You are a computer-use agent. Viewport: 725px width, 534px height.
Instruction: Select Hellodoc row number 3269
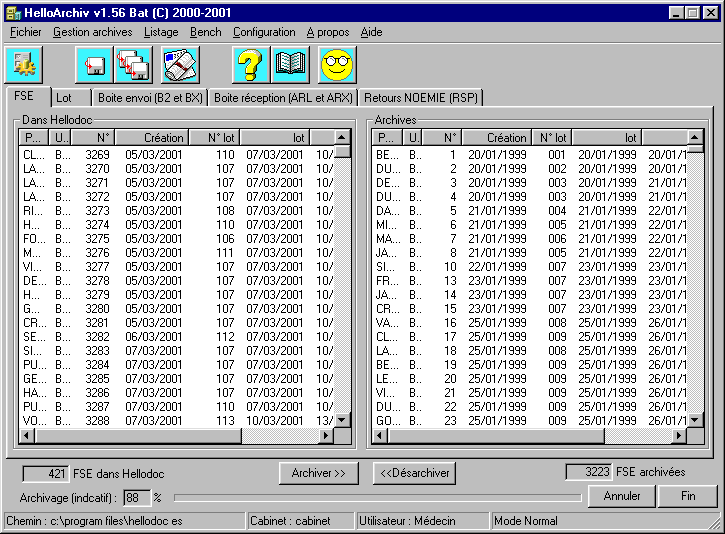[x=177, y=155]
